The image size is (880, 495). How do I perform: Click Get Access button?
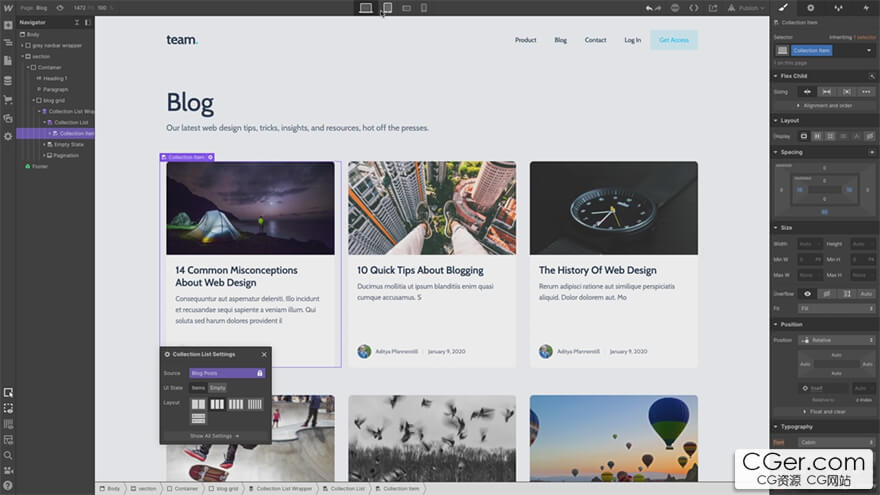[674, 40]
